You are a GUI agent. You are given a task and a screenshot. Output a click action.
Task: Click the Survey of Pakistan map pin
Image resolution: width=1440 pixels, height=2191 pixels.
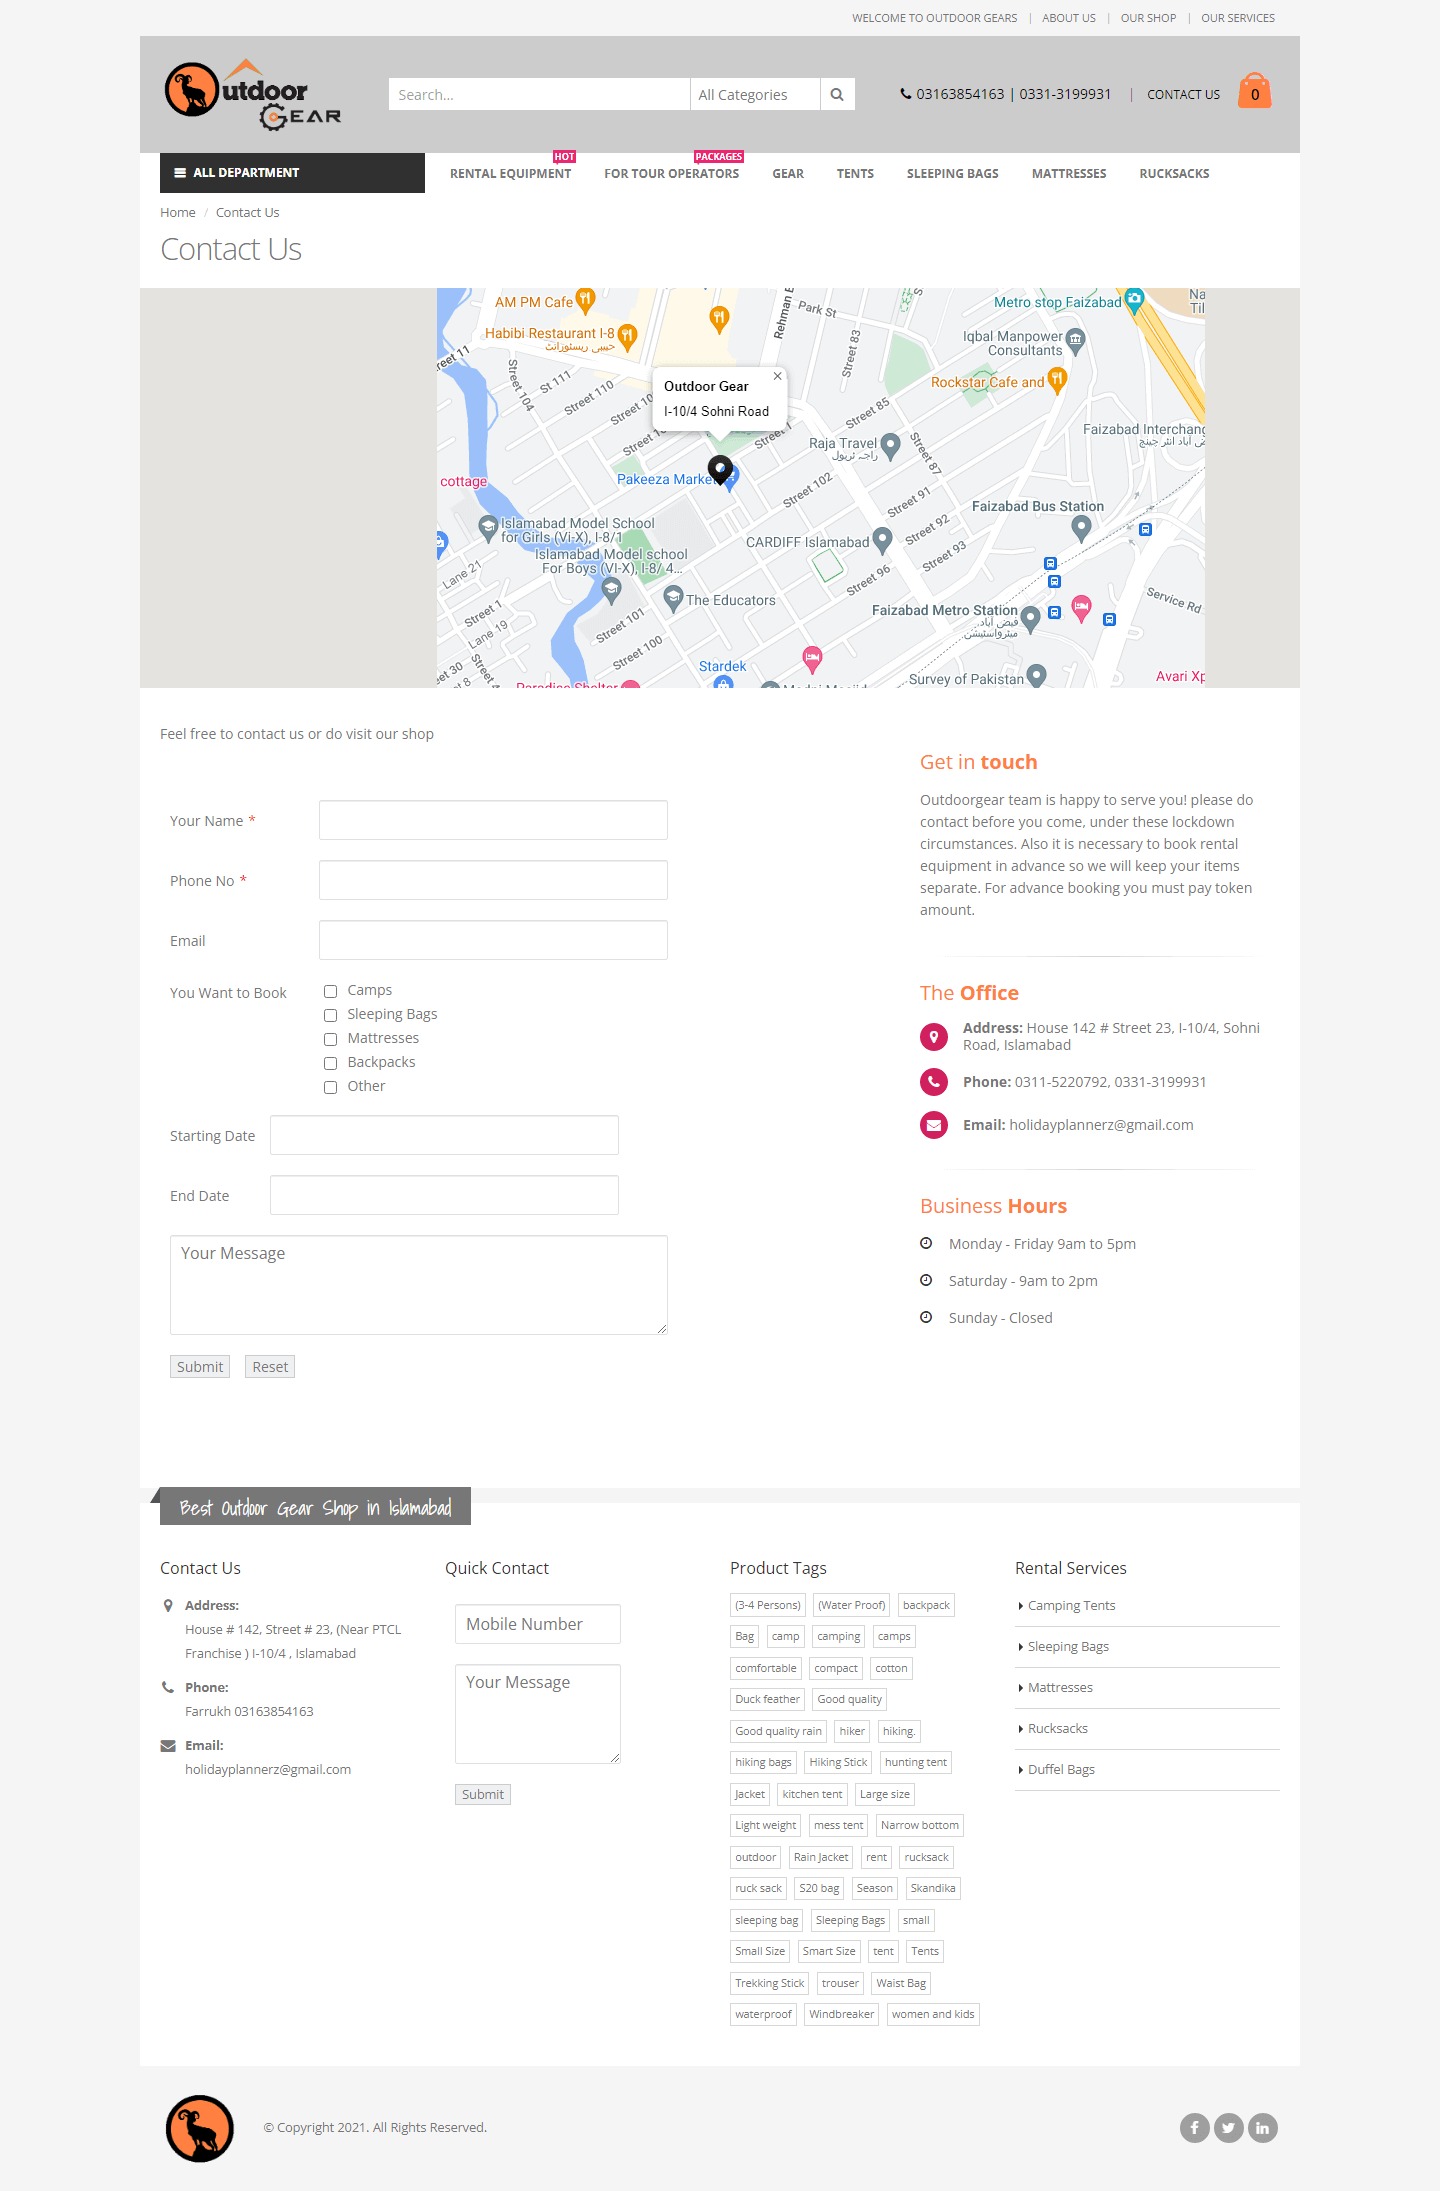(x=1037, y=676)
